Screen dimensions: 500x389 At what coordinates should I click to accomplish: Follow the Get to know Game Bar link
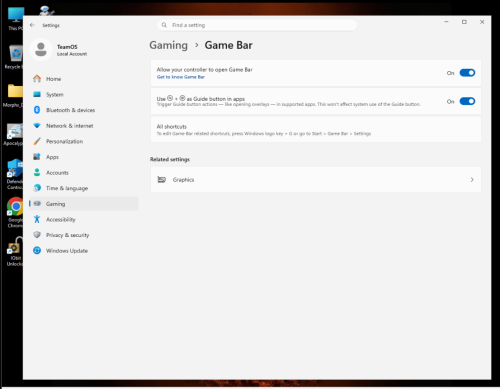click(181, 77)
